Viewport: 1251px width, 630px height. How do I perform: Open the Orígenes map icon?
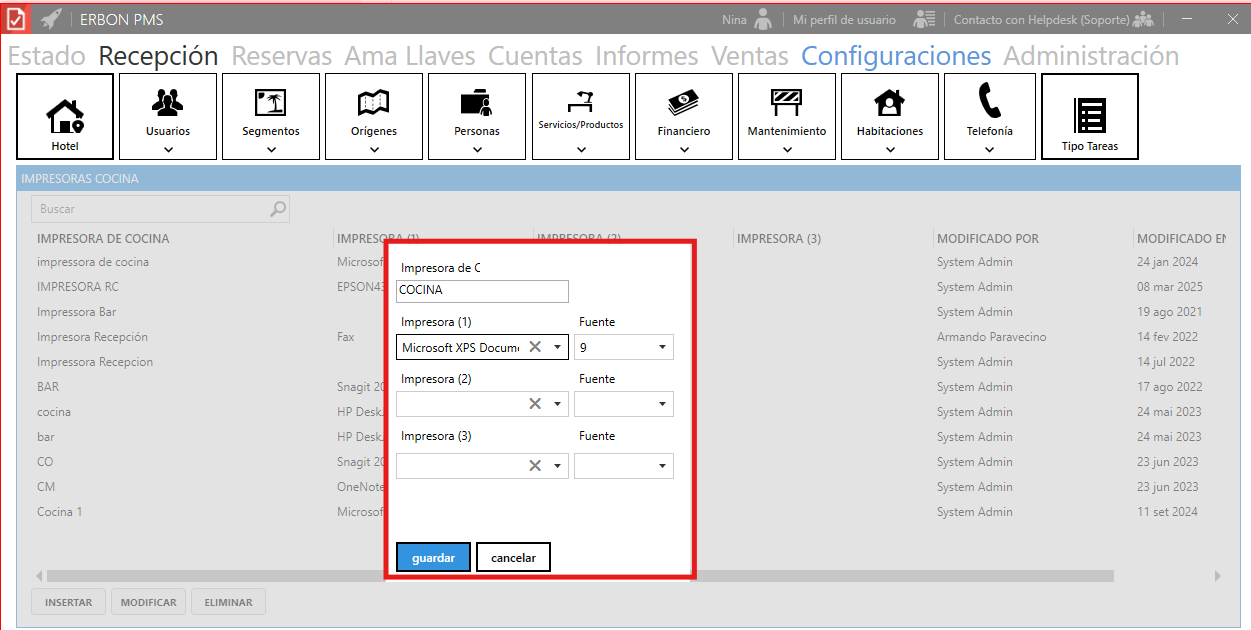click(374, 102)
